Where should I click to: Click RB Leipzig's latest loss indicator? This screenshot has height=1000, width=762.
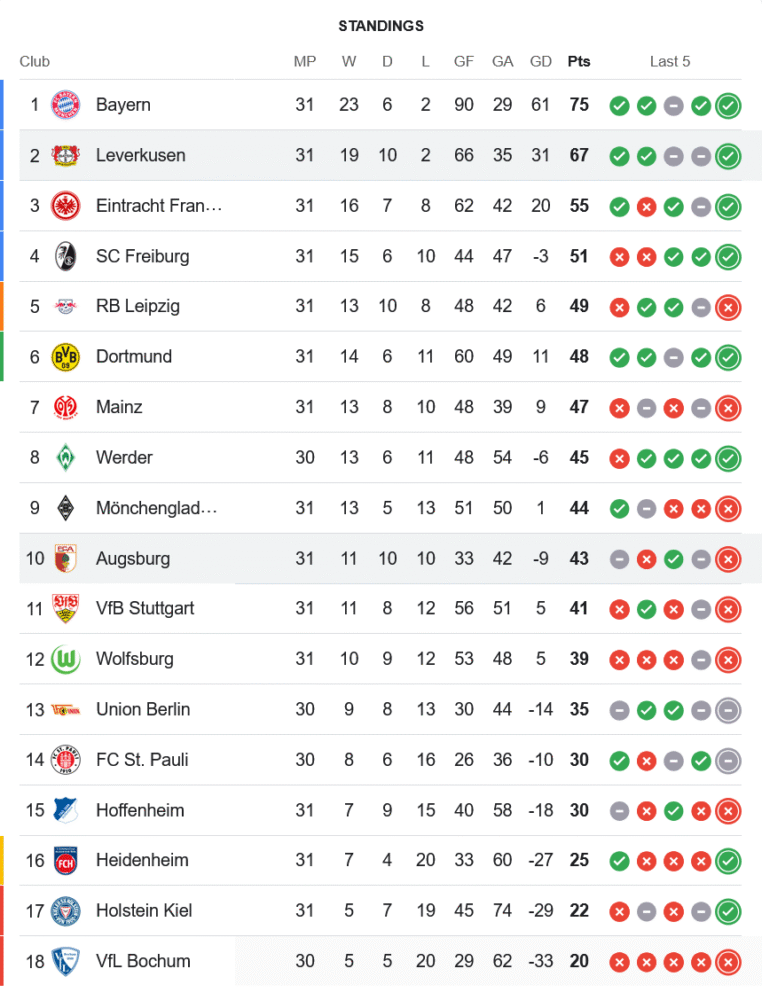click(728, 307)
